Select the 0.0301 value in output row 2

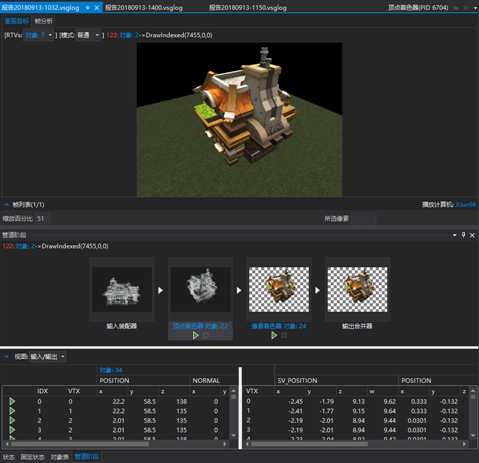417,420
